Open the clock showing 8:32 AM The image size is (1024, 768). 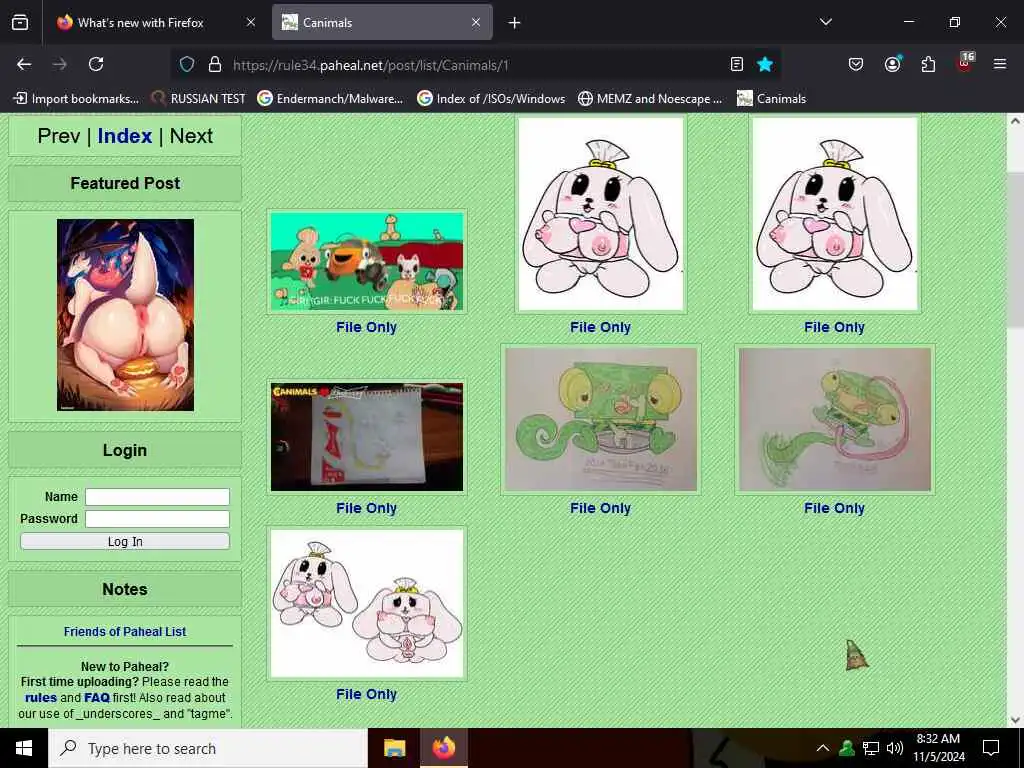coord(938,748)
